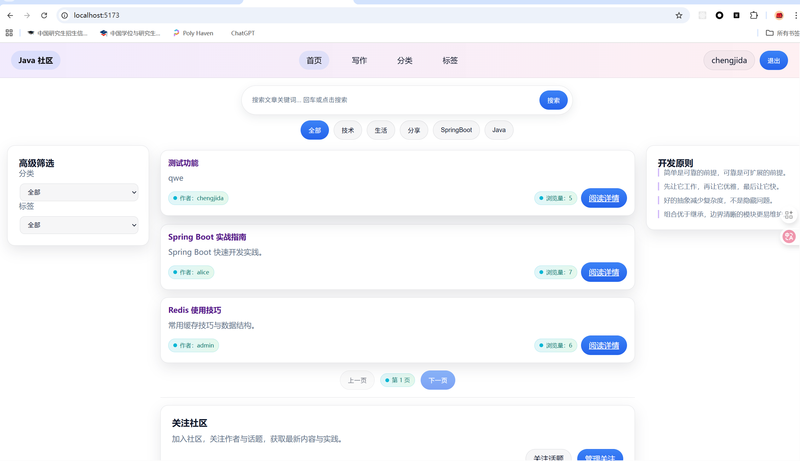The image size is (800, 461).
Task: Go back with the browser back arrow
Action: pyautogui.click(x=10, y=15)
